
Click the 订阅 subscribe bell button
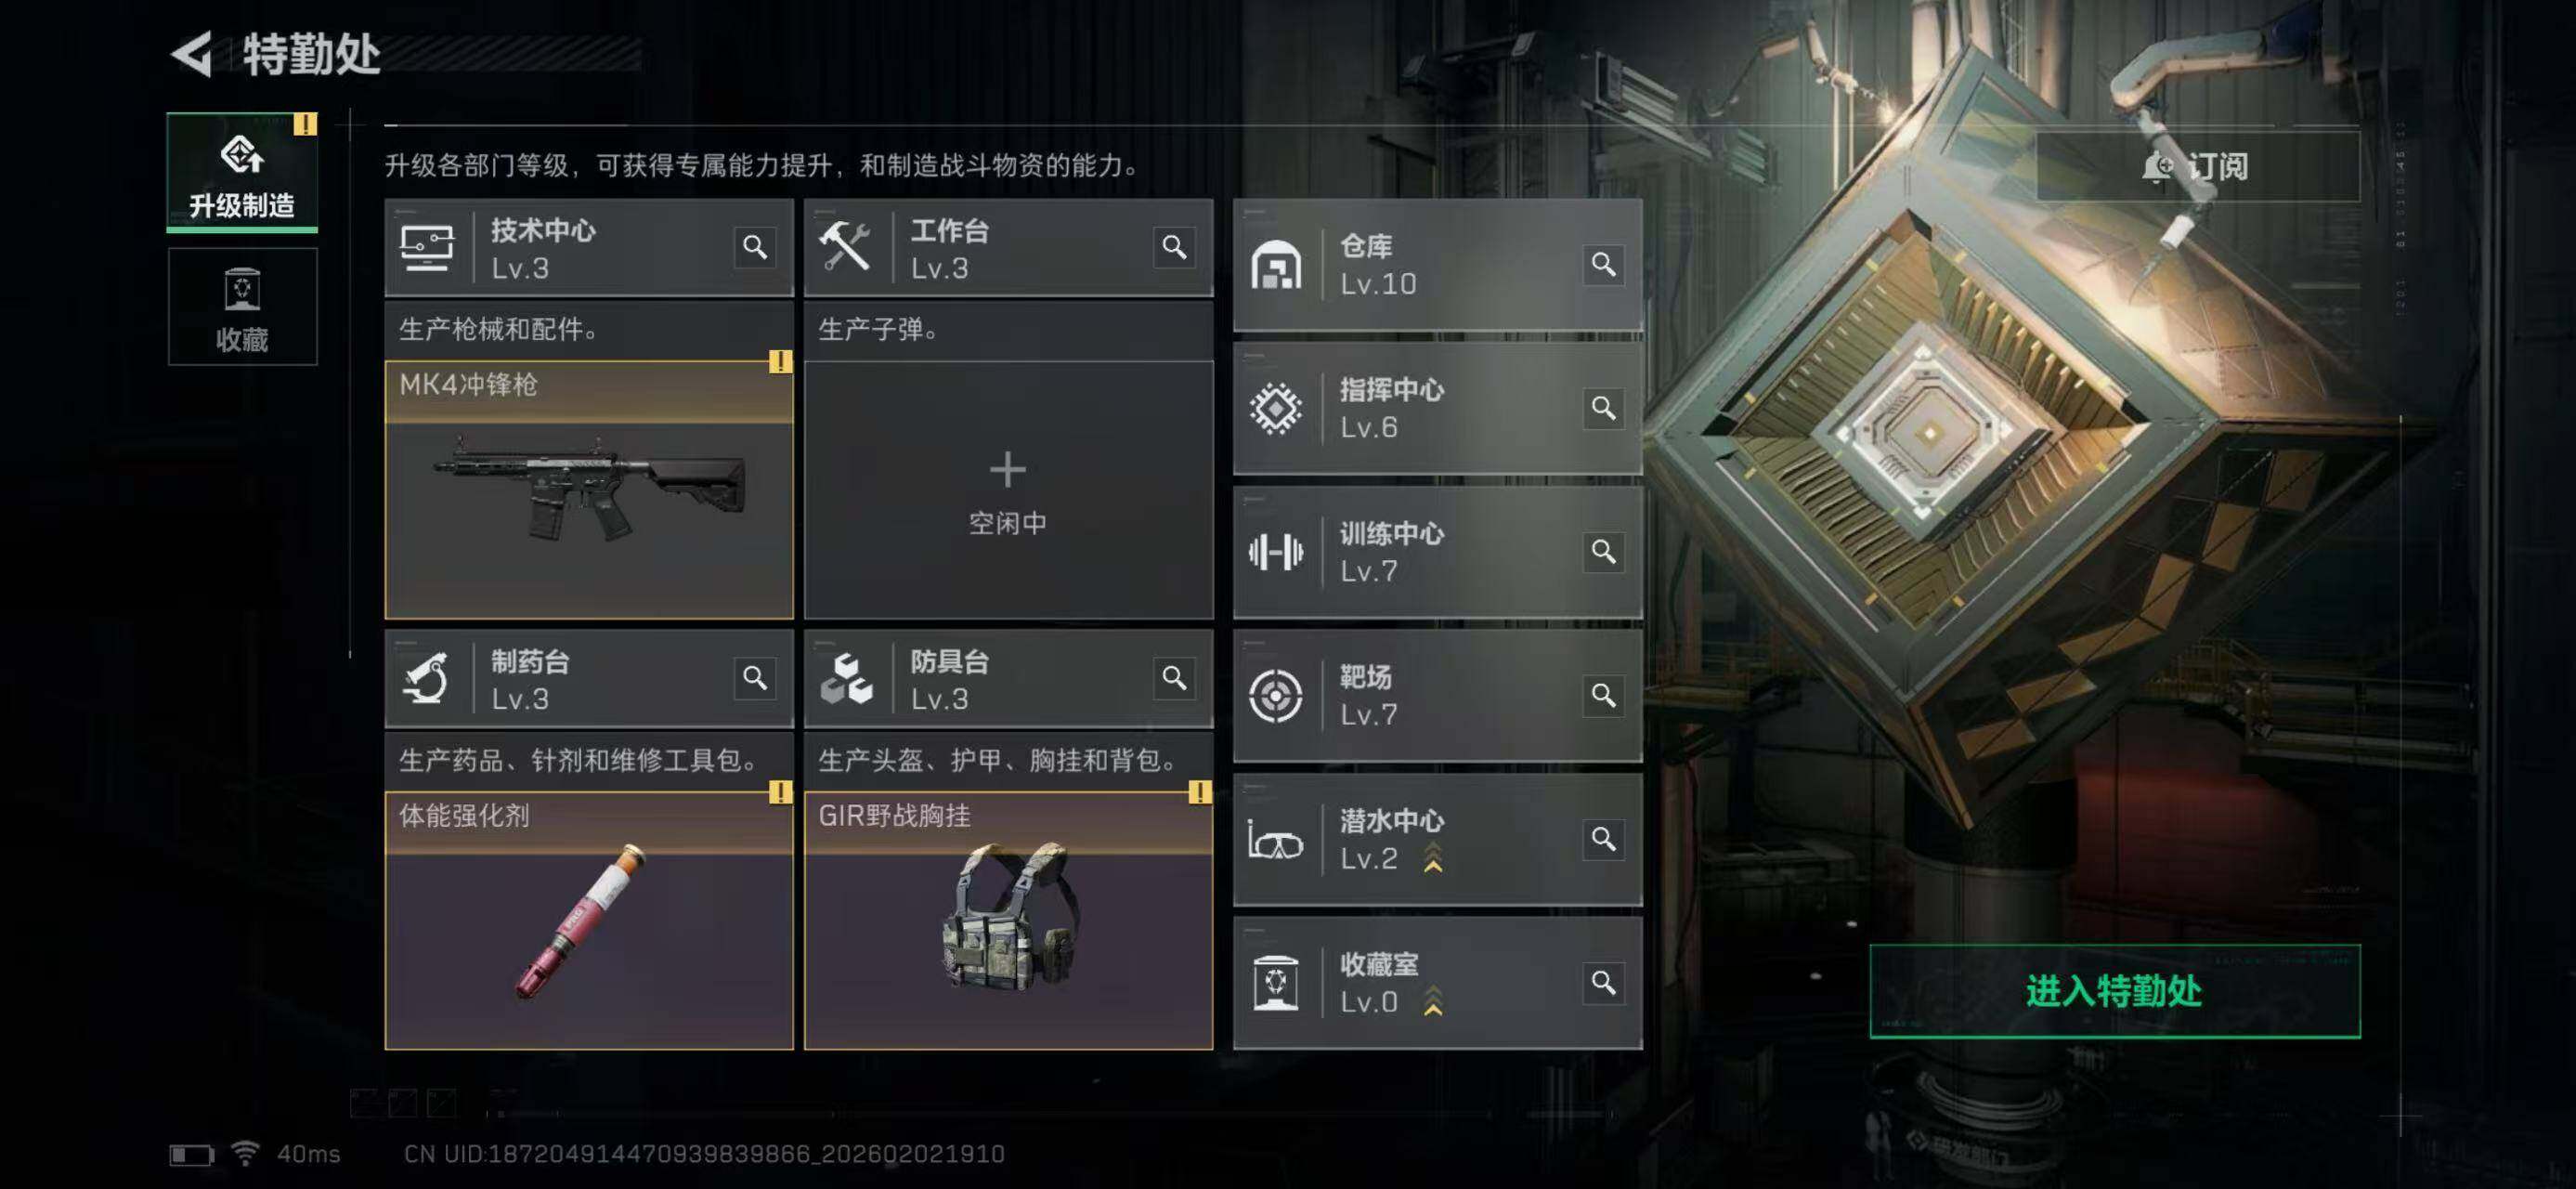pyautogui.click(x=2198, y=166)
